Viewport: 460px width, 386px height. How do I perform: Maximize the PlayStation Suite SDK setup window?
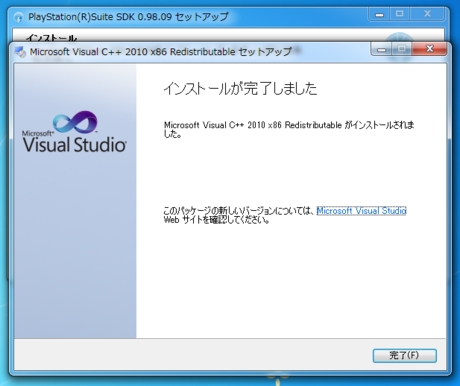click(399, 14)
